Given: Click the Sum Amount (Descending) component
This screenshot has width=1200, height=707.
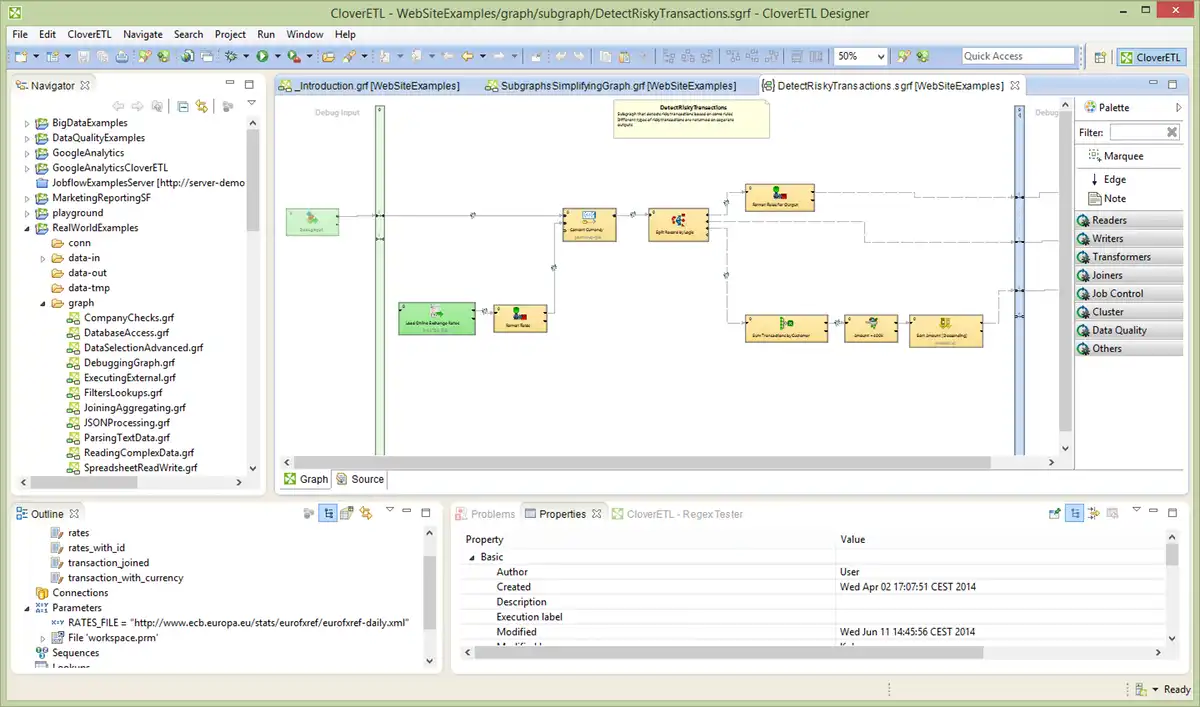Looking at the screenshot, I should pyautogui.click(x=946, y=331).
